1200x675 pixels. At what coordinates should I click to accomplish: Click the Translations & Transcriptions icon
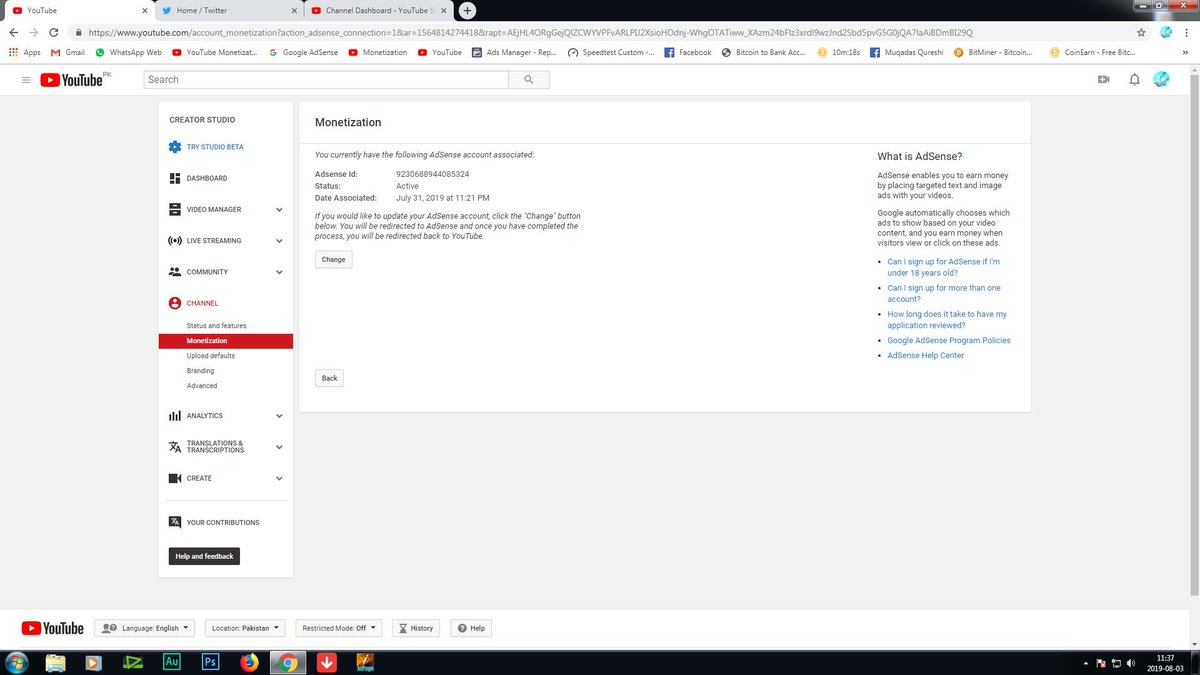tap(175, 447)
